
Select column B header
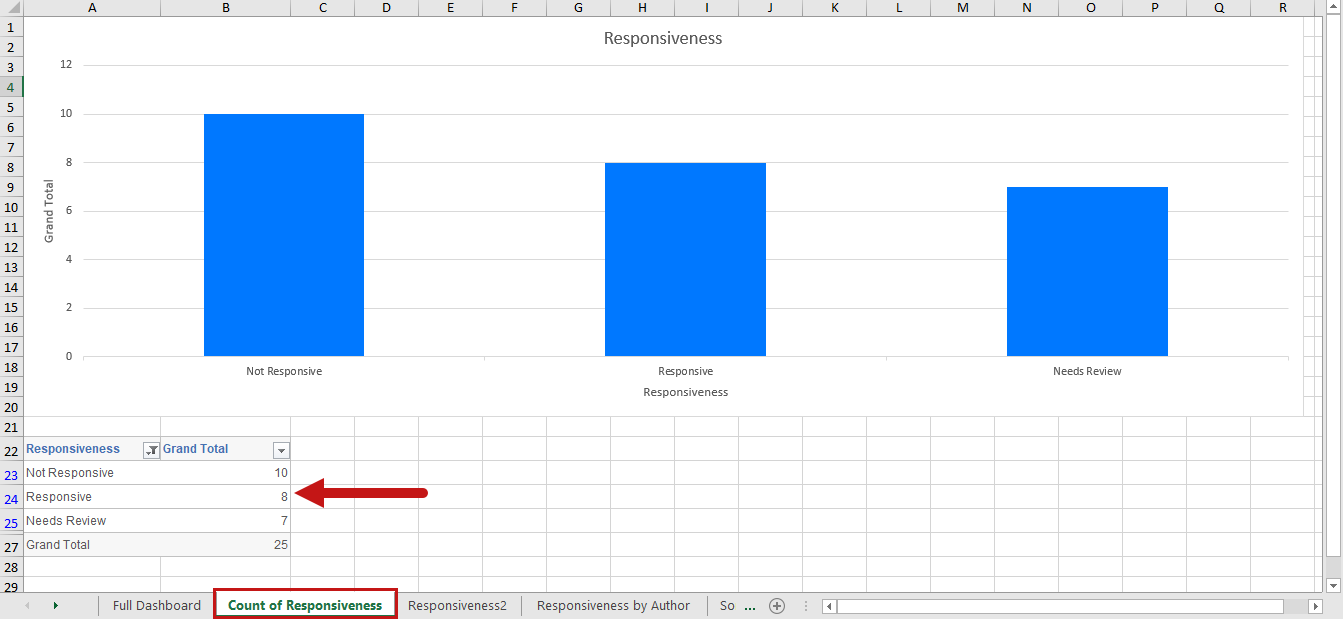tap(226, 8)
